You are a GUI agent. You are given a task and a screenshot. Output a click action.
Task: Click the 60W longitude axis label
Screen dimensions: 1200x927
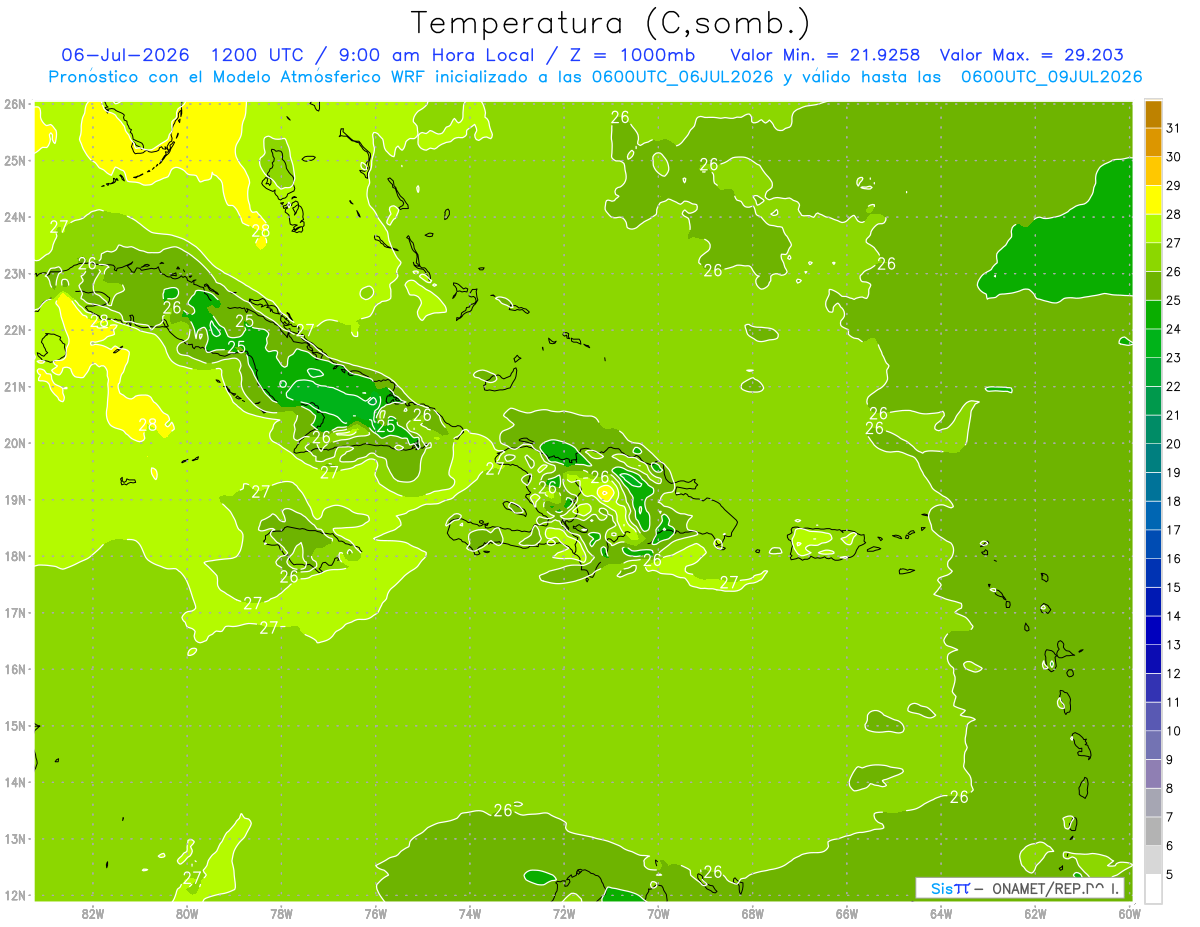[1129, 913]
